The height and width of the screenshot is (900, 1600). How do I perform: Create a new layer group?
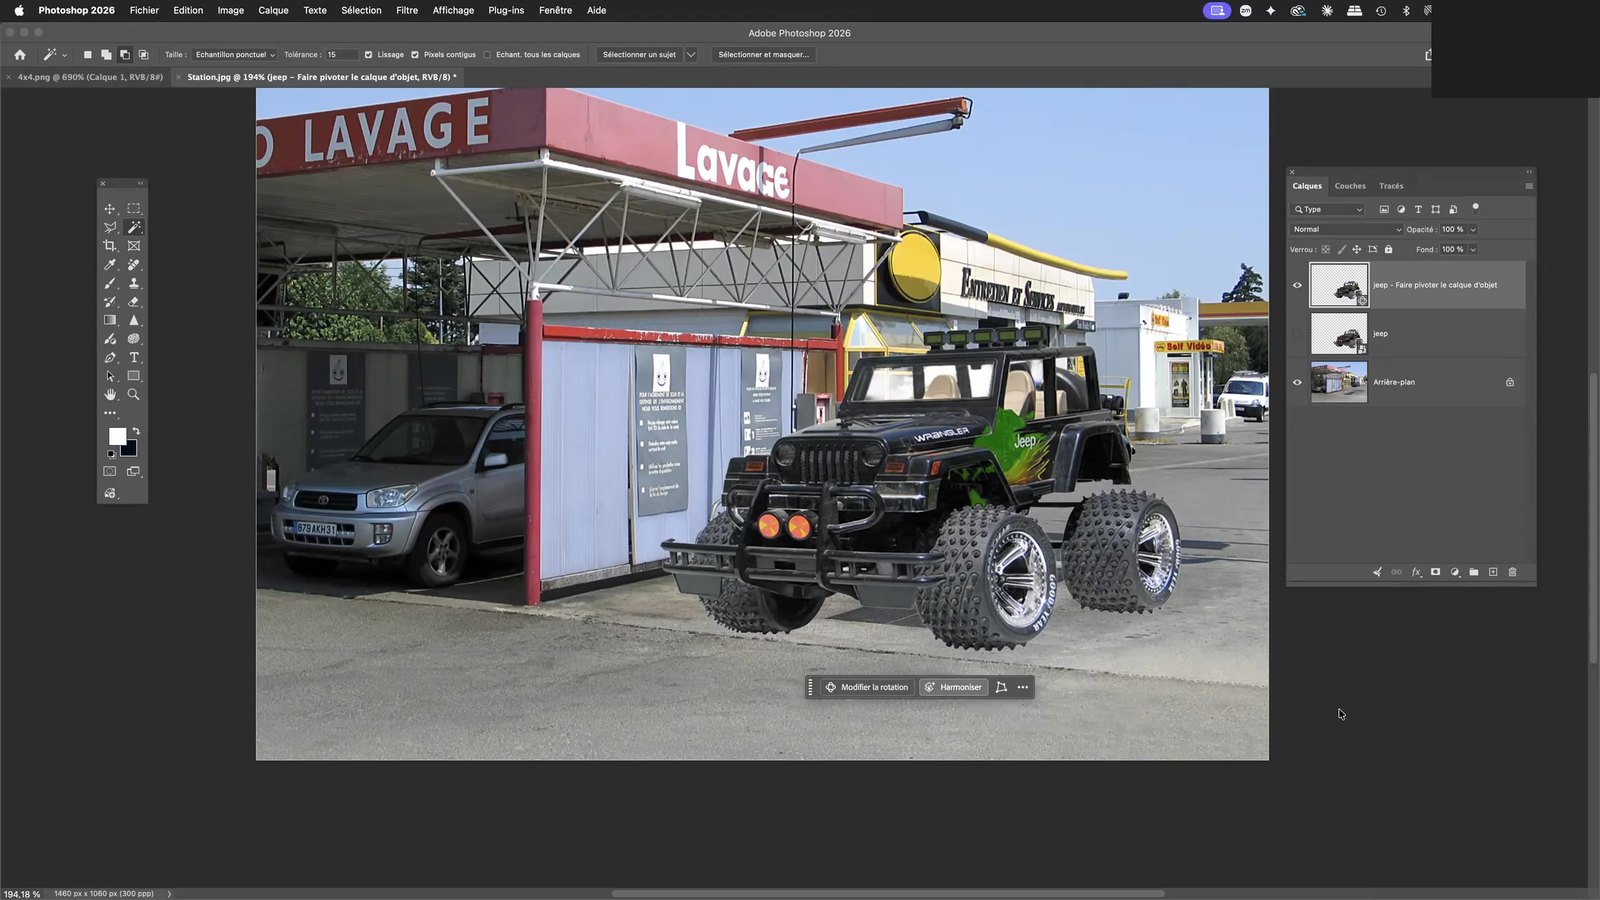1474,572
